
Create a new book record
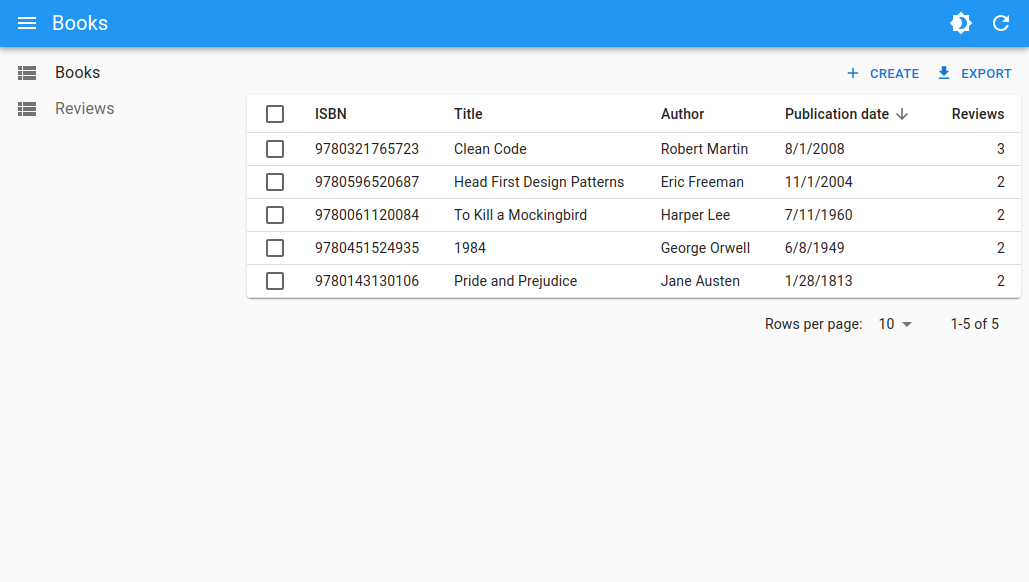882,73
